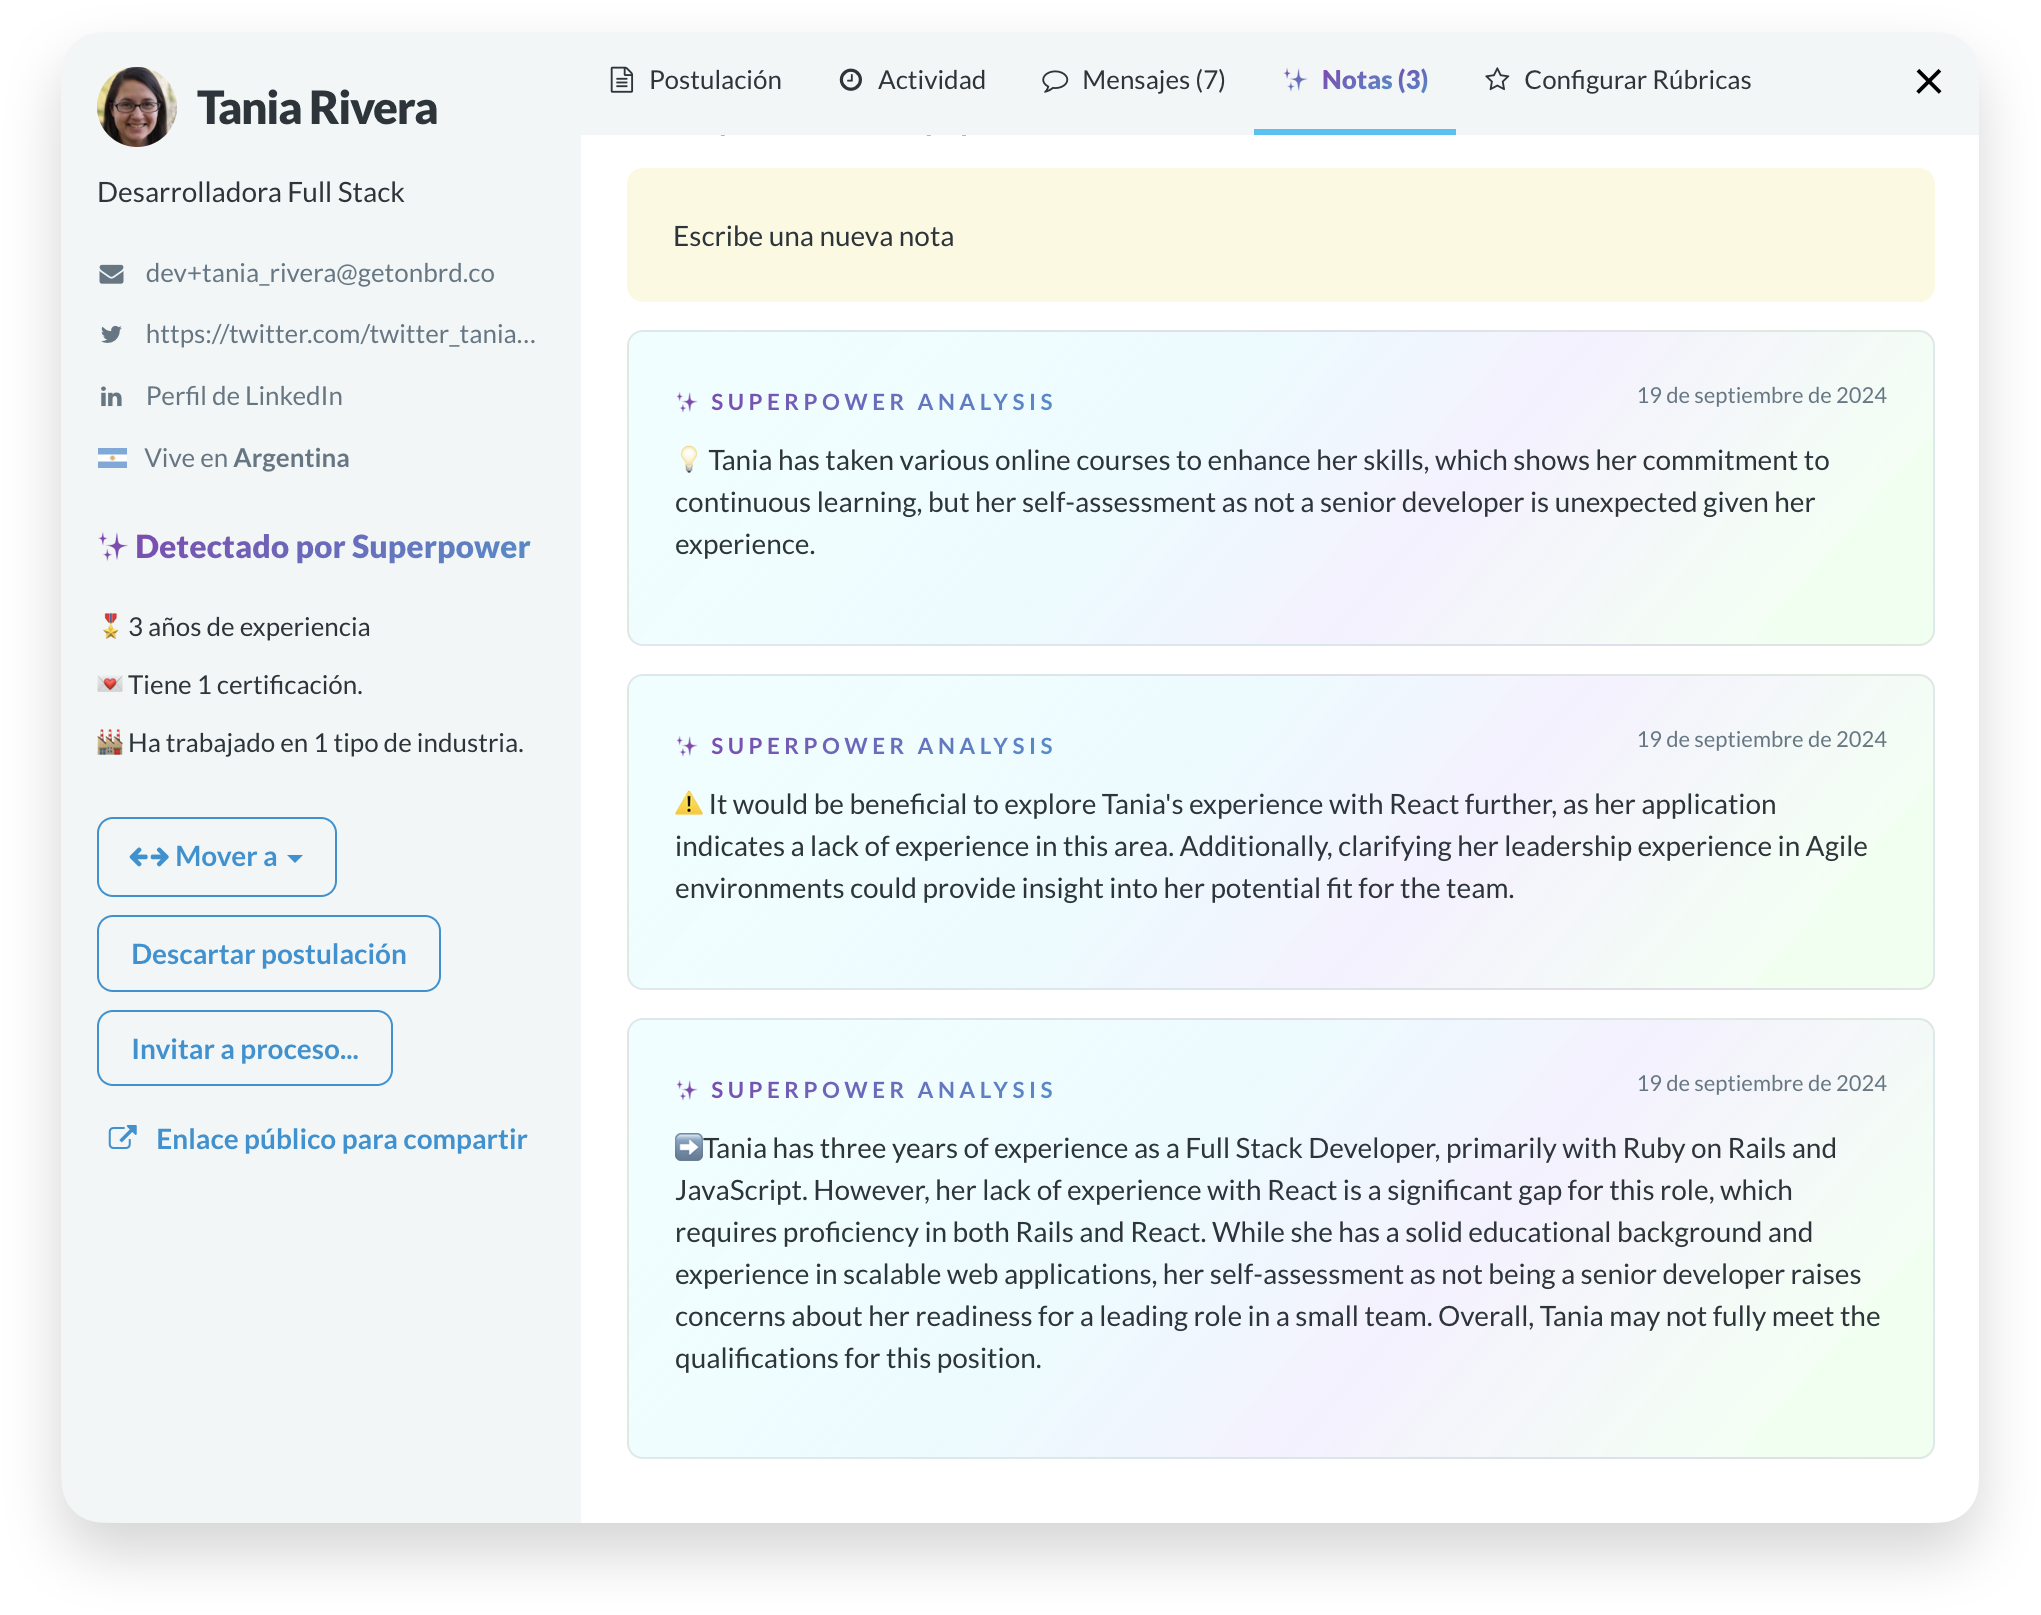Click the sparkle icon on Notas tab

1295,80
